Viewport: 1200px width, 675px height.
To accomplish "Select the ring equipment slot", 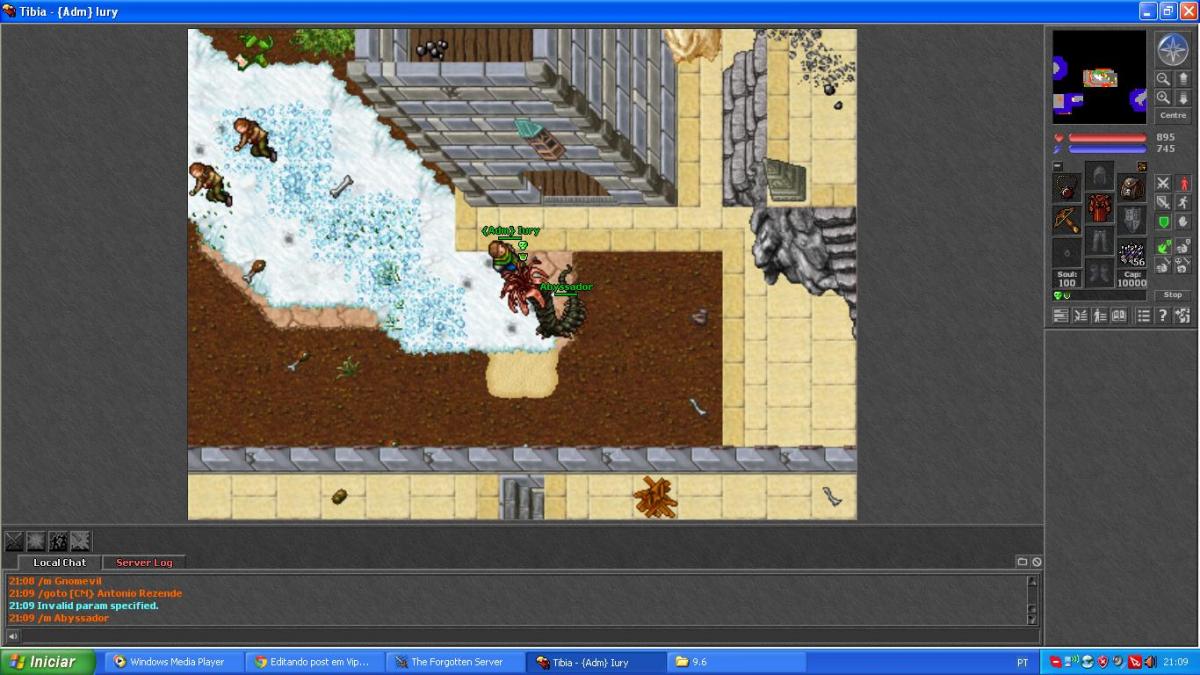I will click(x=1067, y=253).
